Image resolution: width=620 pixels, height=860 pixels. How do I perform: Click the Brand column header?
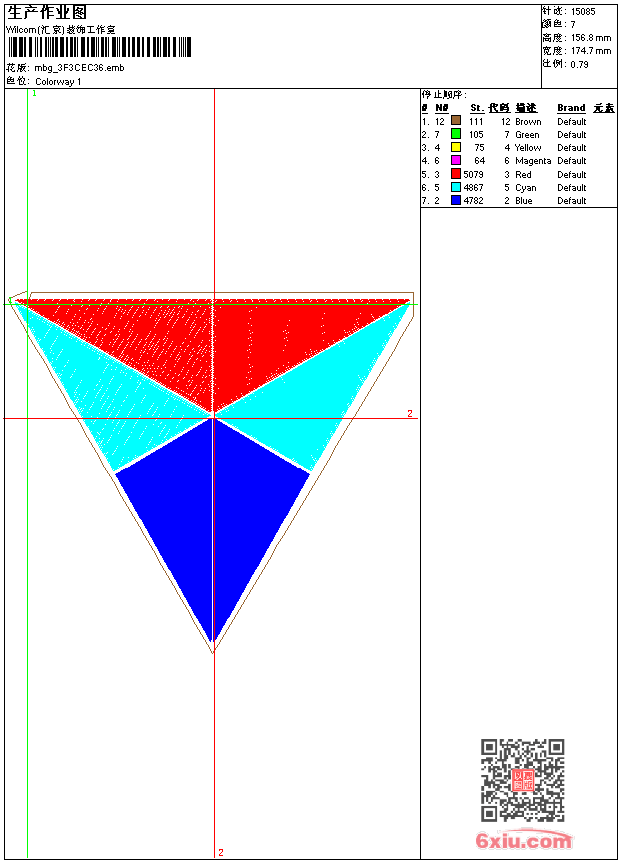(571, 108)
